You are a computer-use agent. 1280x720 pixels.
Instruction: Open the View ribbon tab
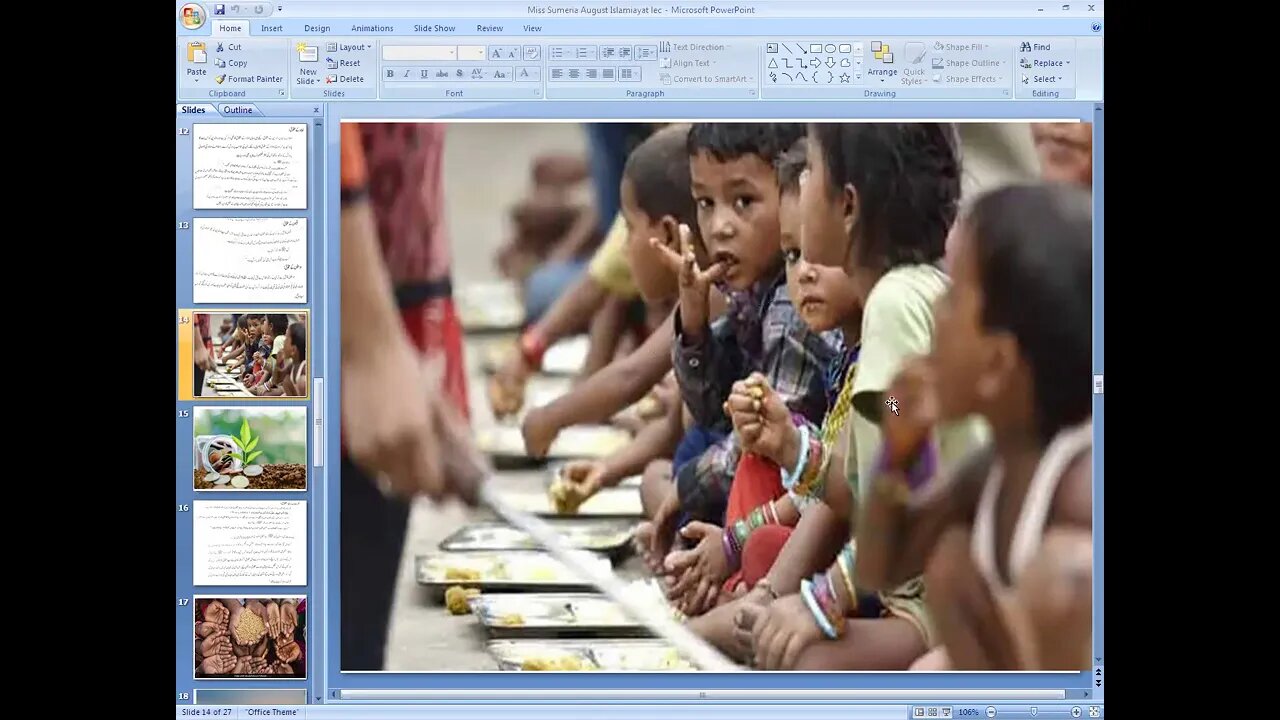tap(532, 28)
